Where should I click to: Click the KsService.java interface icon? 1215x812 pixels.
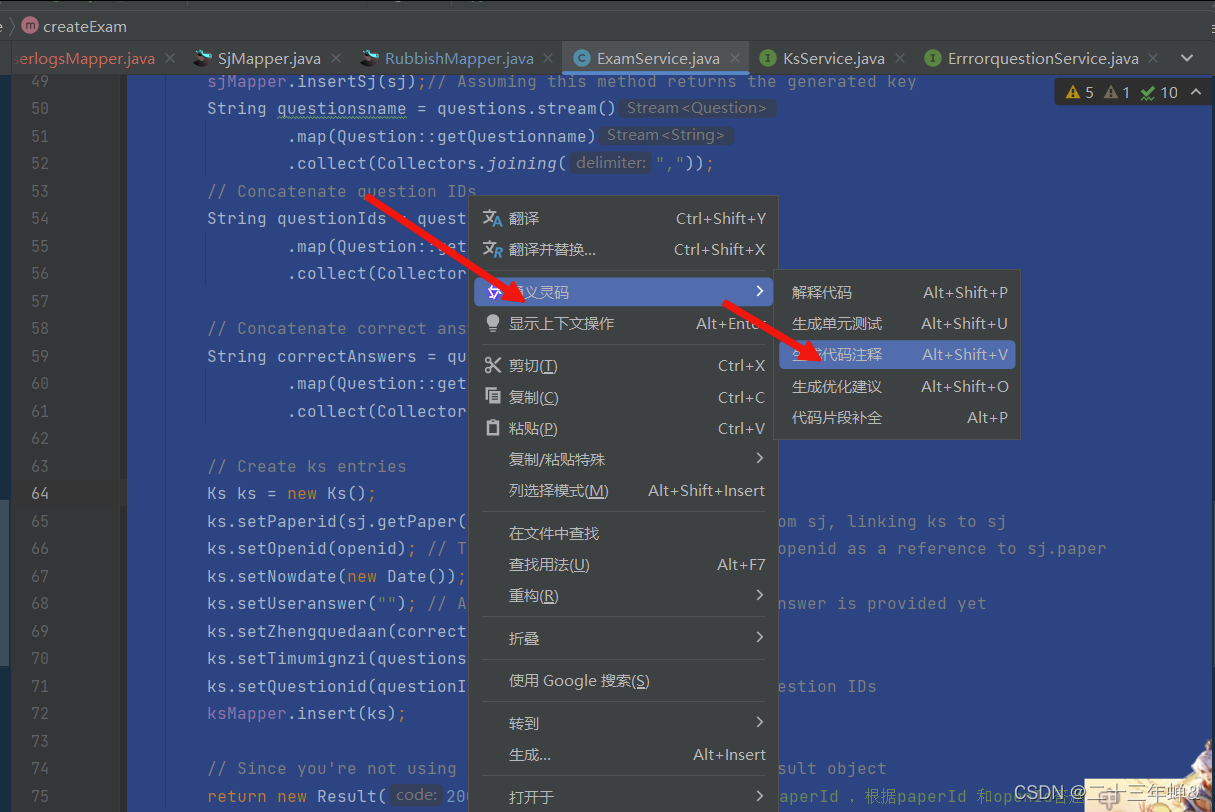click(768, 58)
